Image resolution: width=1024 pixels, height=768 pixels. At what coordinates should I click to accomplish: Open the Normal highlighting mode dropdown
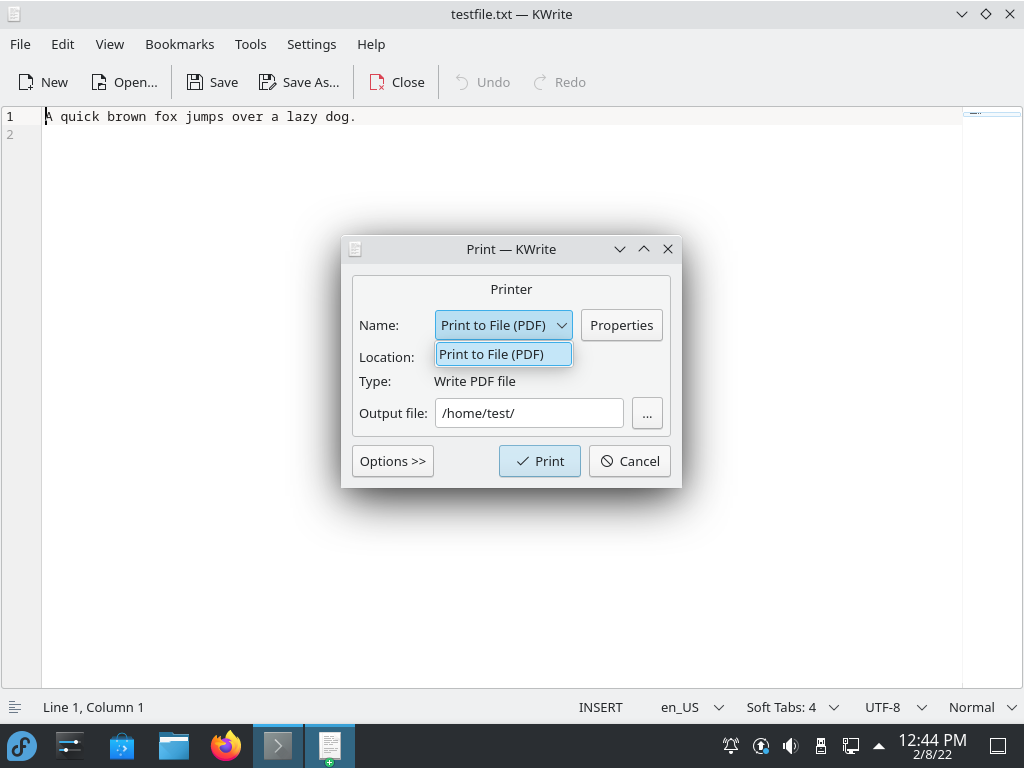[982, 707]
